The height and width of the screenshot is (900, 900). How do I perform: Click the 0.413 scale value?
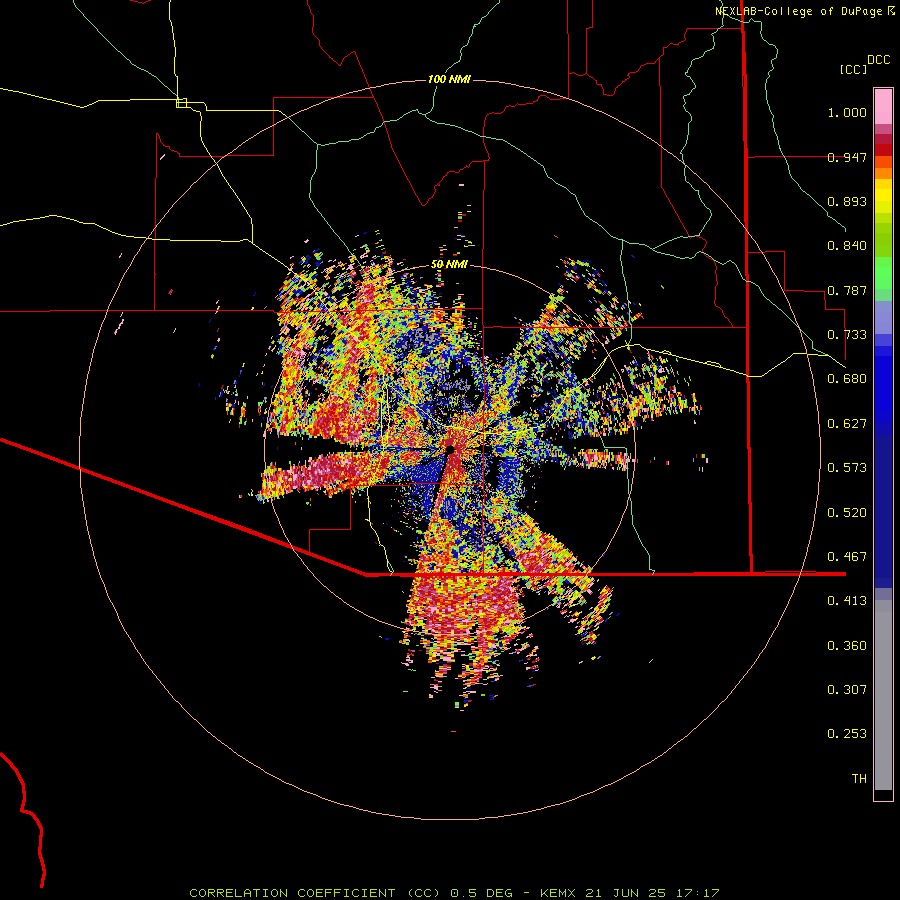click(847, 601)
